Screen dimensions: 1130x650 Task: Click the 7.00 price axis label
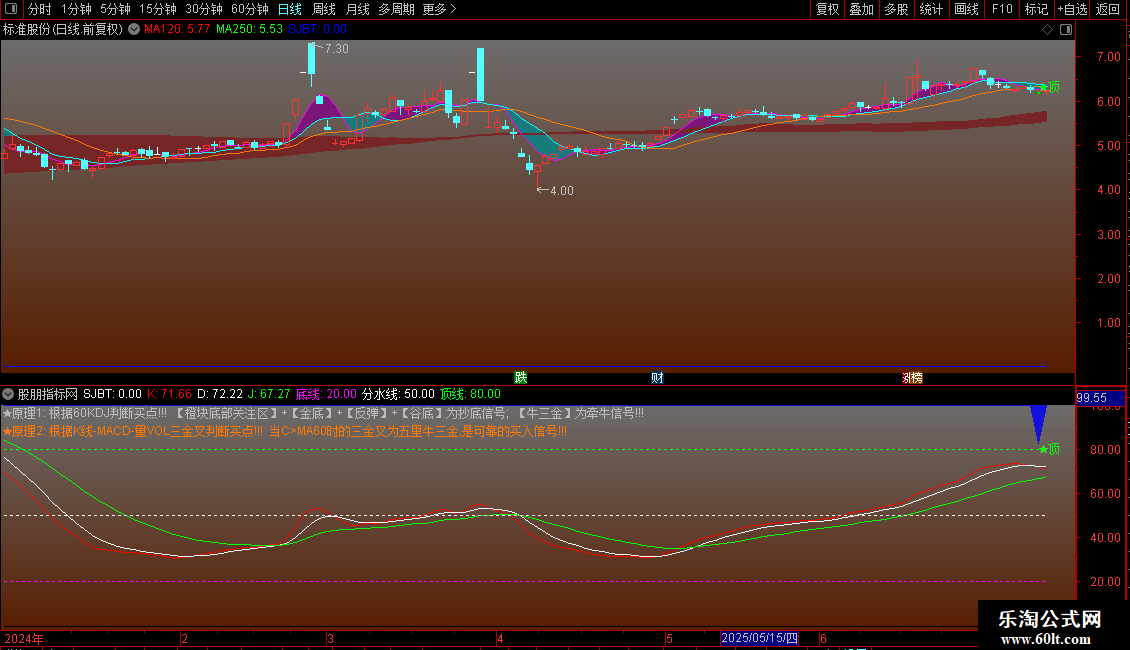point(1108,57)
